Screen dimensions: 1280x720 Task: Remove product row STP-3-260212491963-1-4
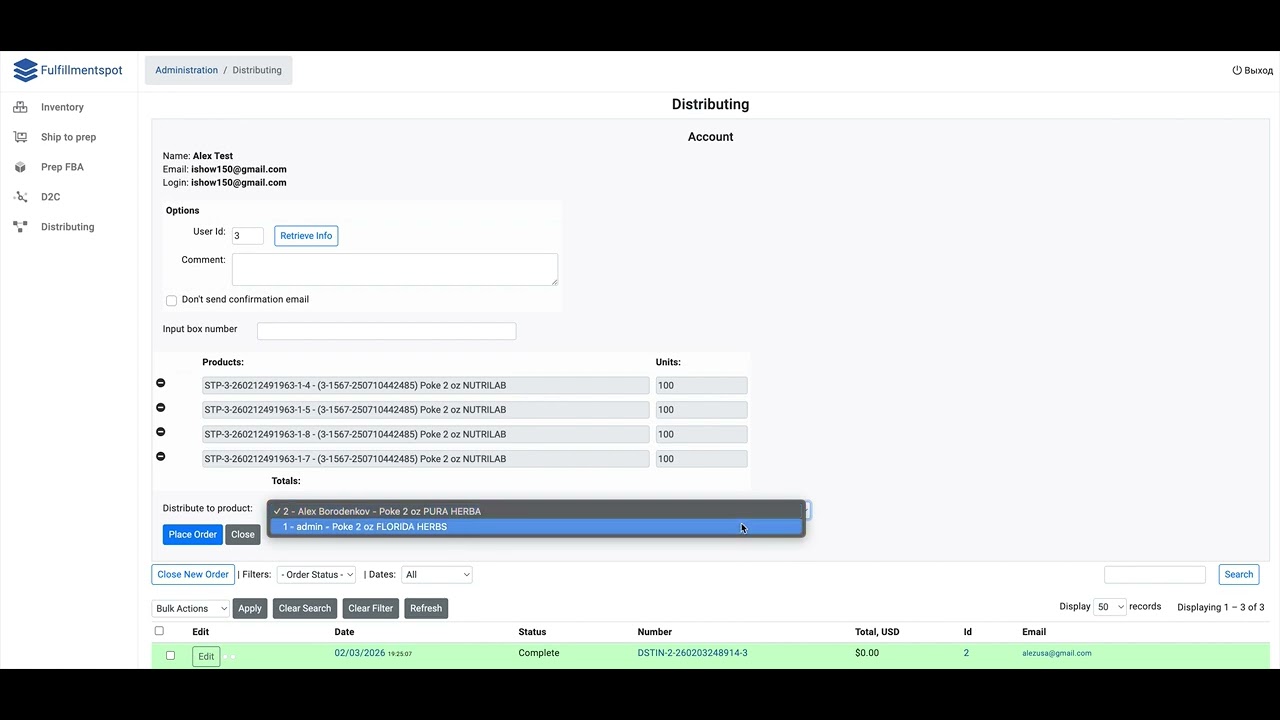coord(160,383)
